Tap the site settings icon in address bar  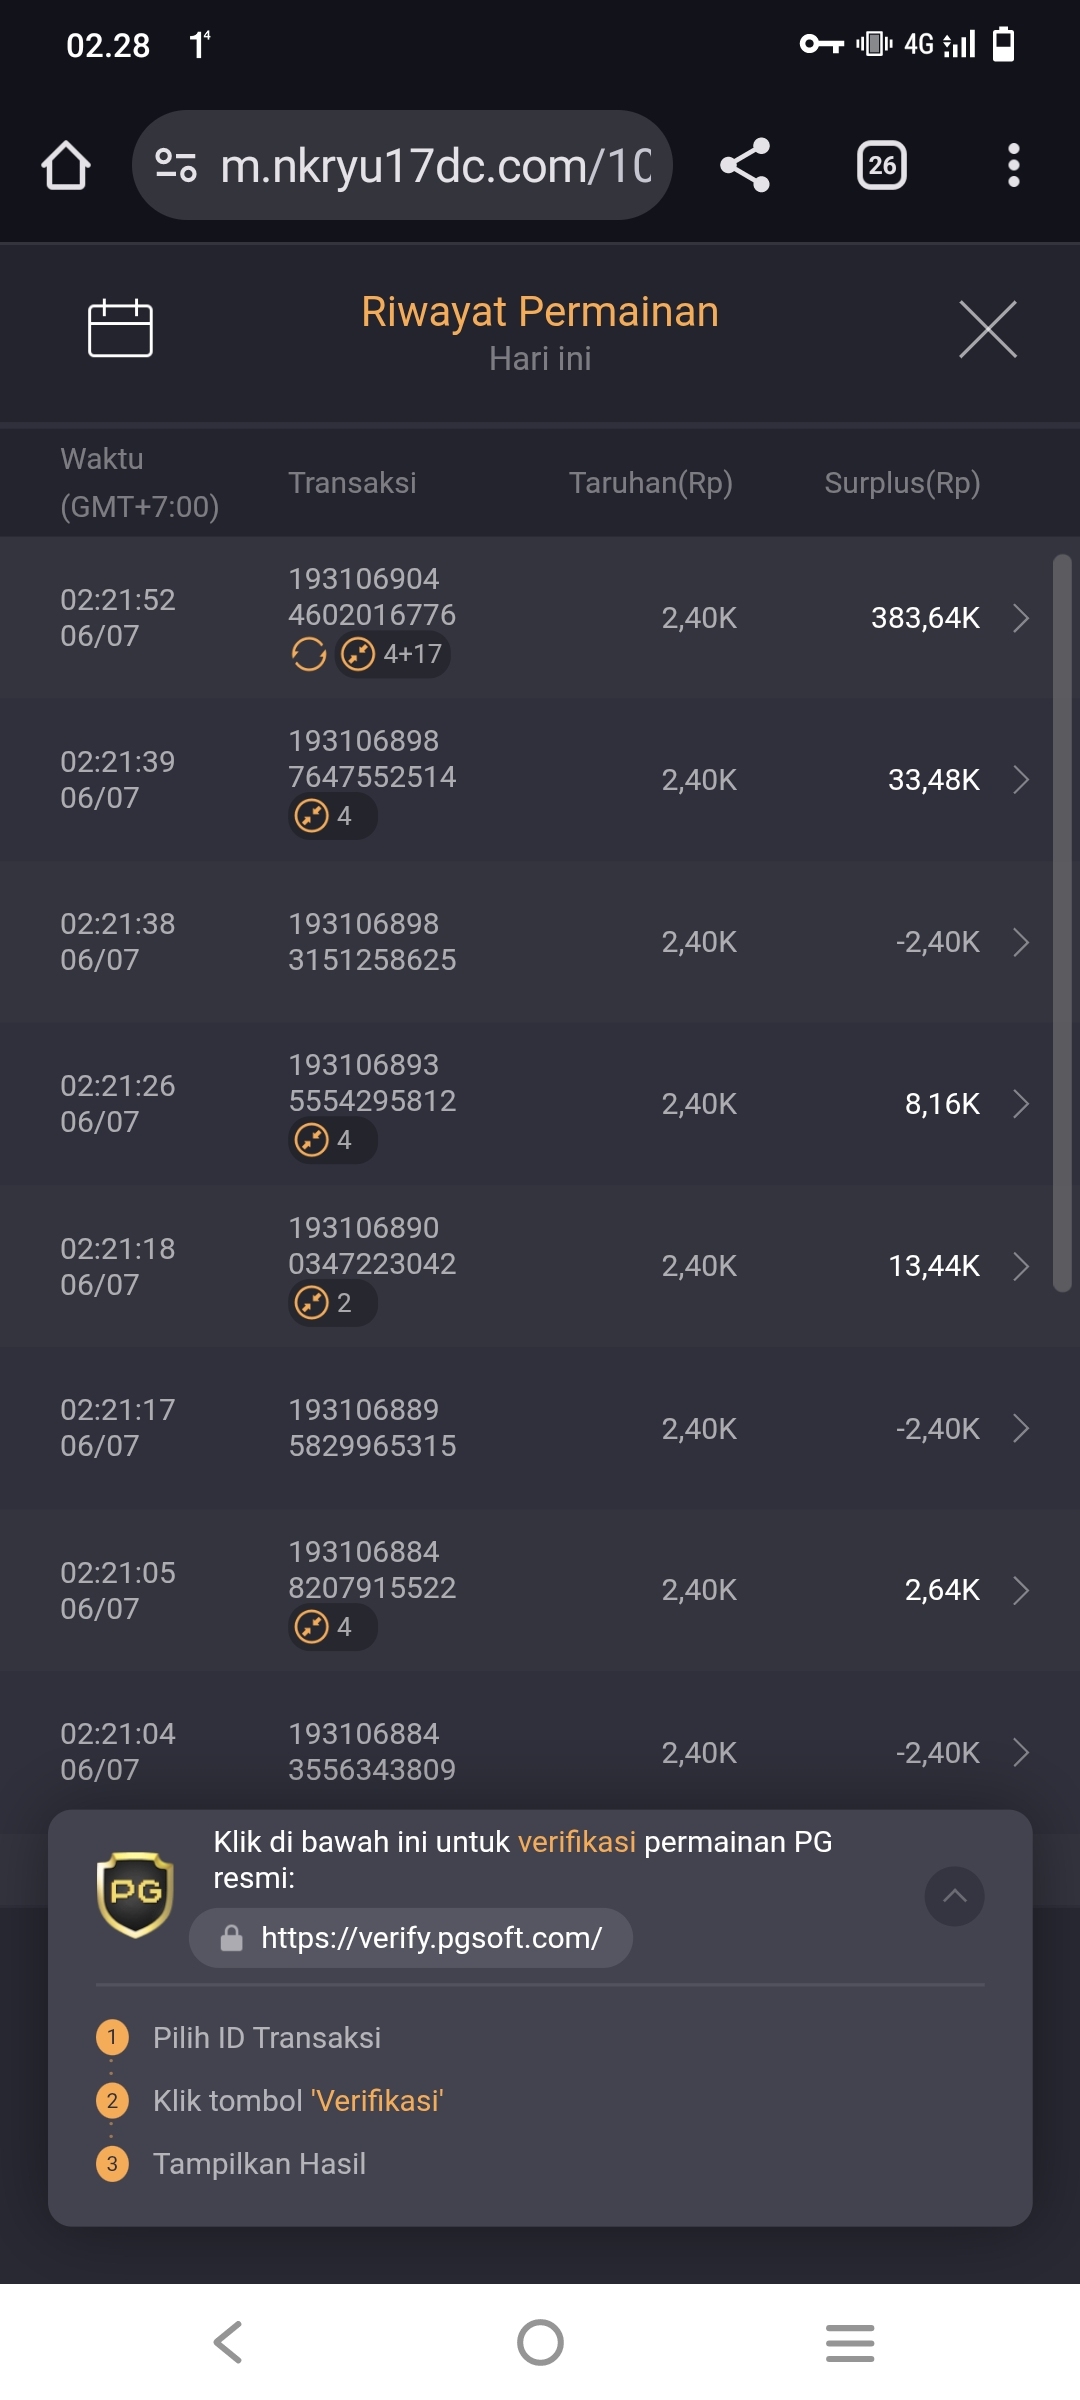(x=176, y=165)
